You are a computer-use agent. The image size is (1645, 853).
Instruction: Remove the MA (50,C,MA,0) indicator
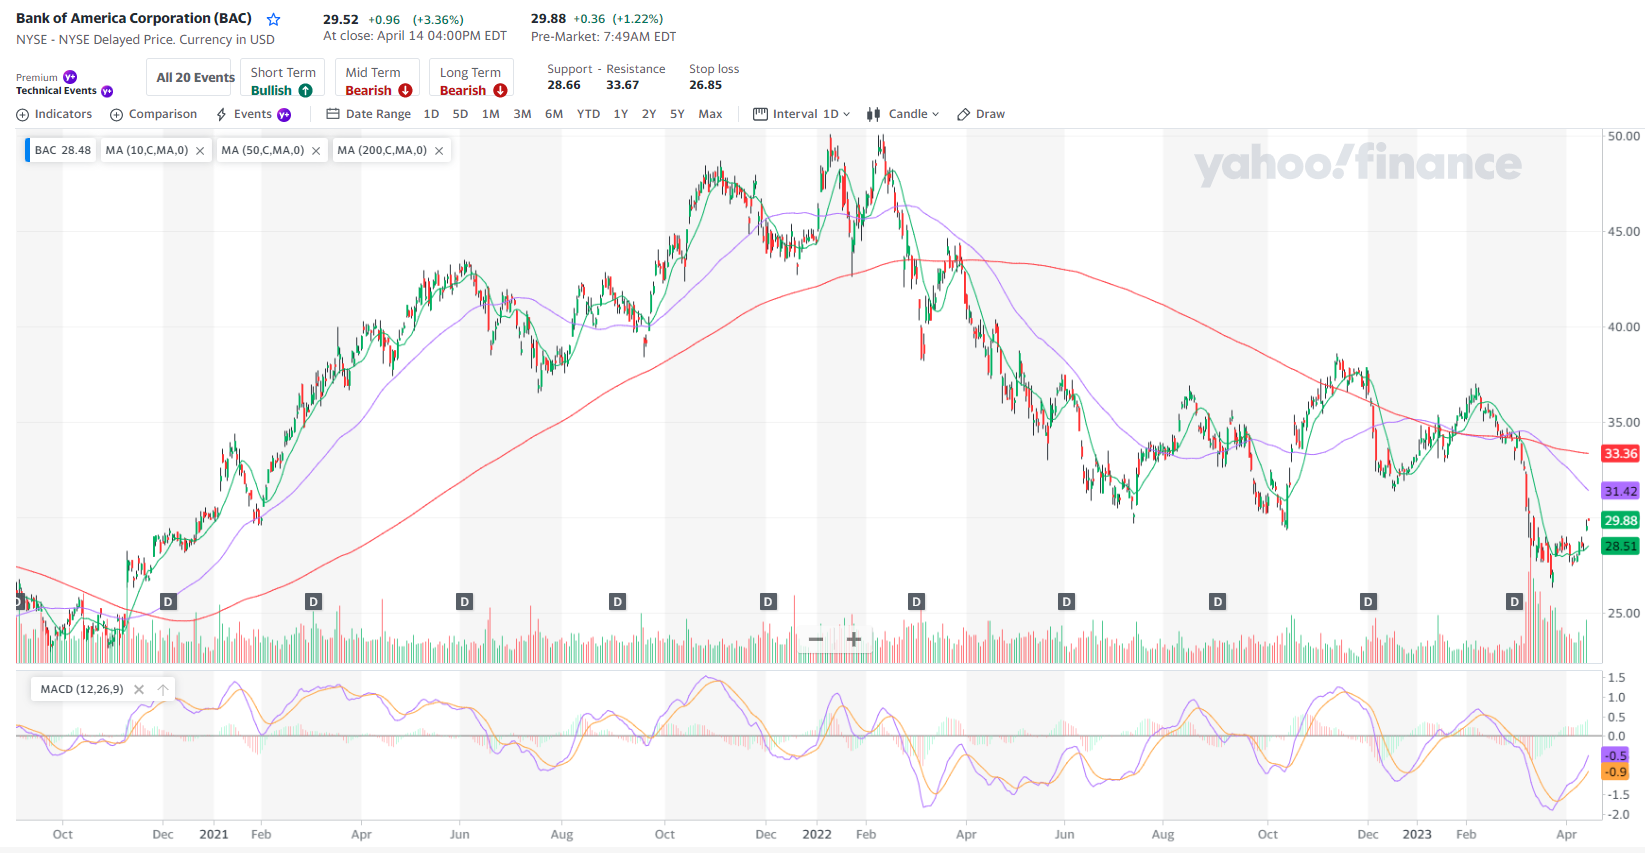tap(316, 151)
